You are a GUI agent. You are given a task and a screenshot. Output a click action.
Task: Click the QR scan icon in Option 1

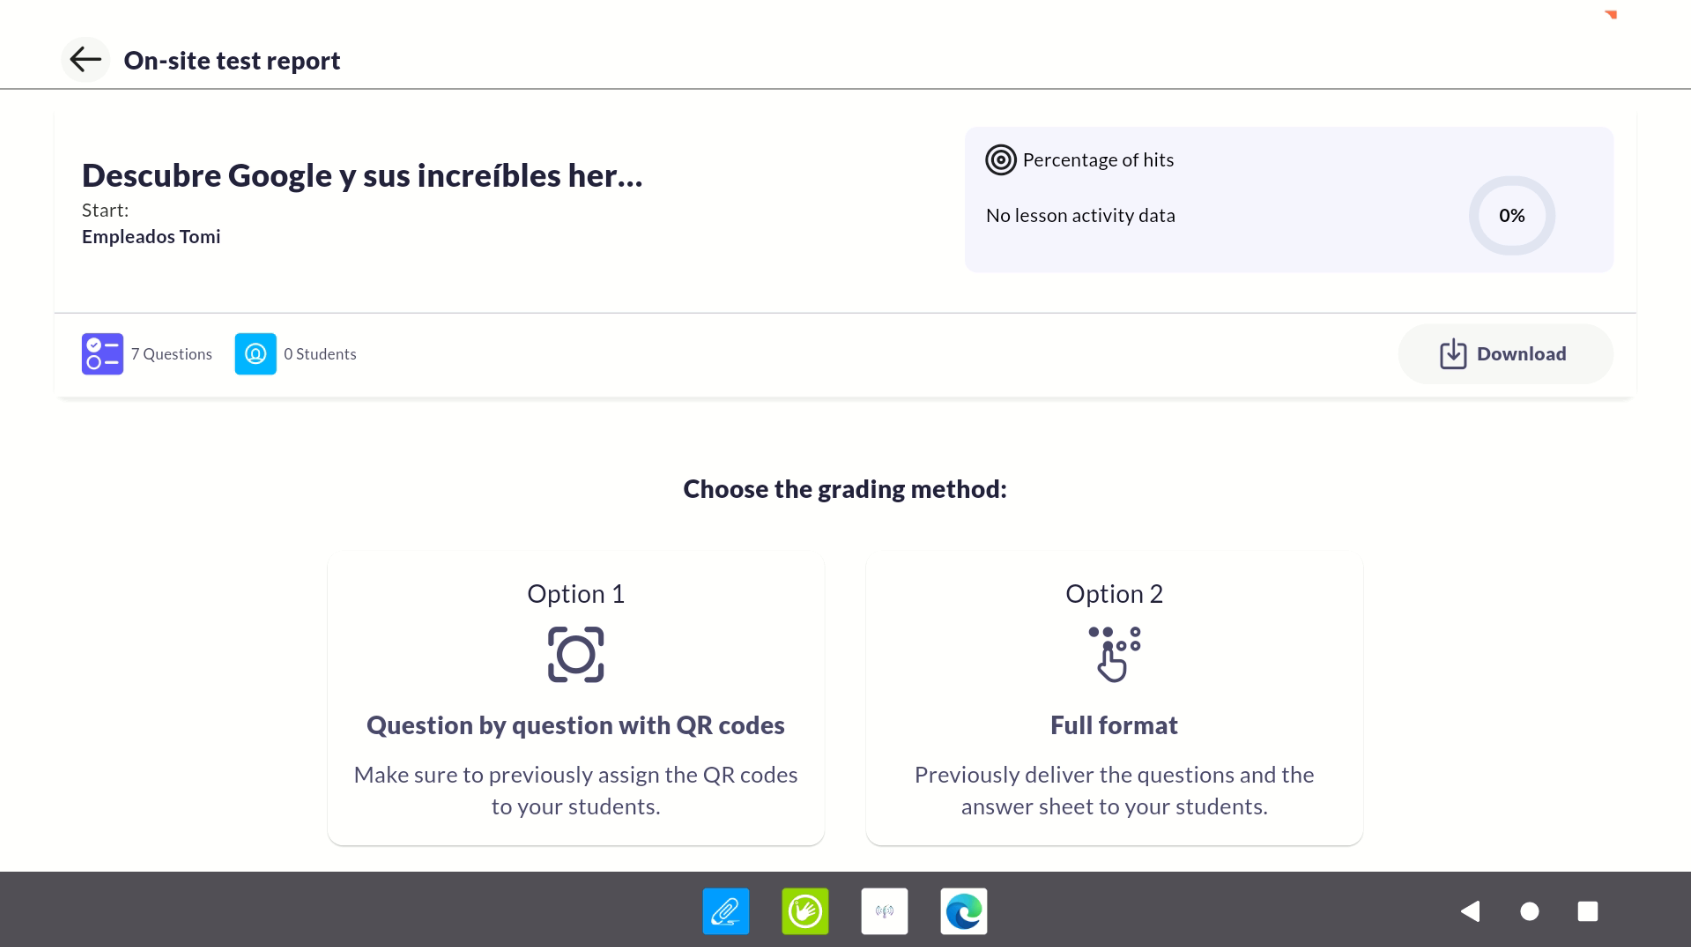[575, 655]
